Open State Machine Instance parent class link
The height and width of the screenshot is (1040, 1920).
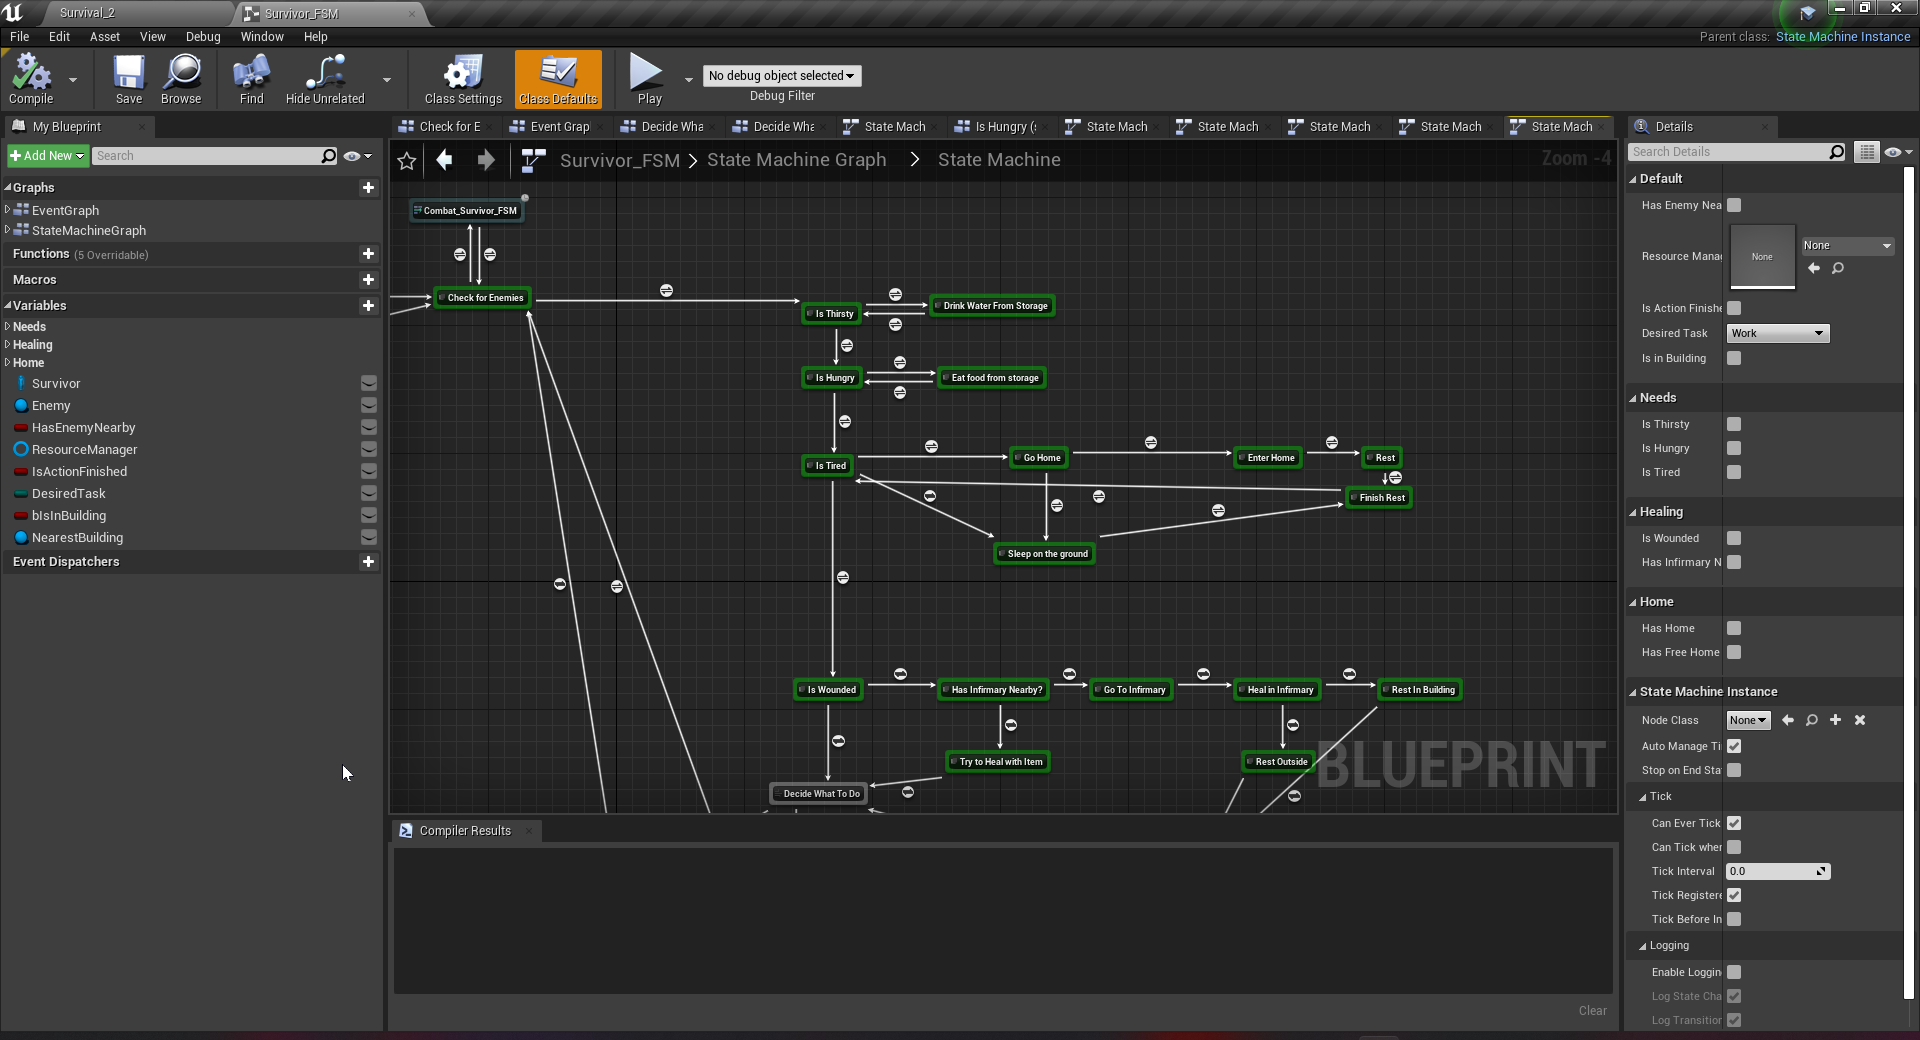click(x=1842, y=37)
